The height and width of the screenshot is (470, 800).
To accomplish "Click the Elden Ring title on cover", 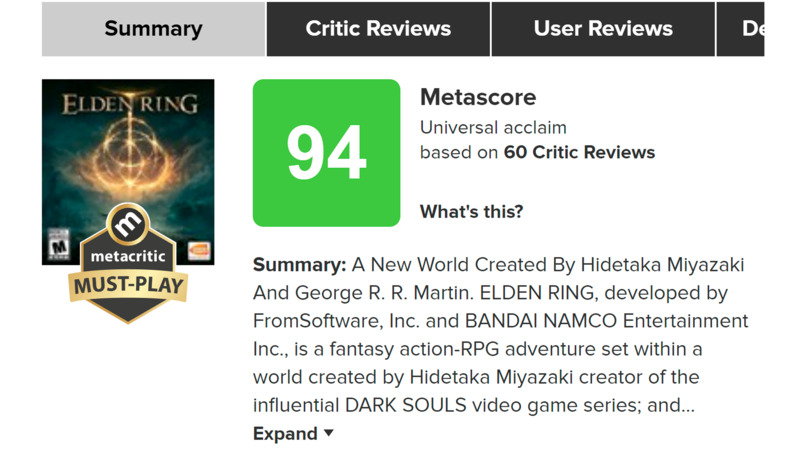I will point(130,104).
